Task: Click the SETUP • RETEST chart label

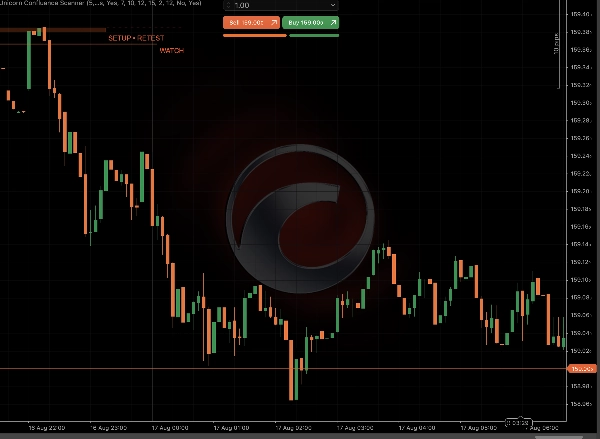Action: click(x=136, y=38)
